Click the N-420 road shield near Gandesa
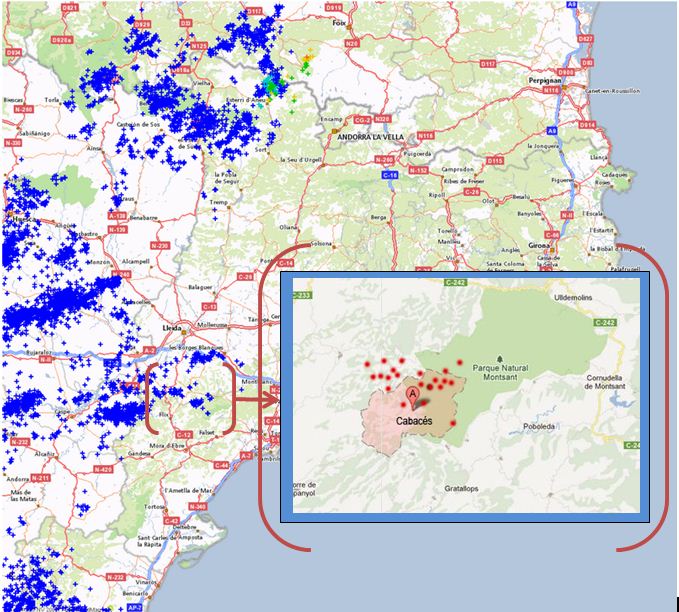Screen dimensions: 679x612 102,468
